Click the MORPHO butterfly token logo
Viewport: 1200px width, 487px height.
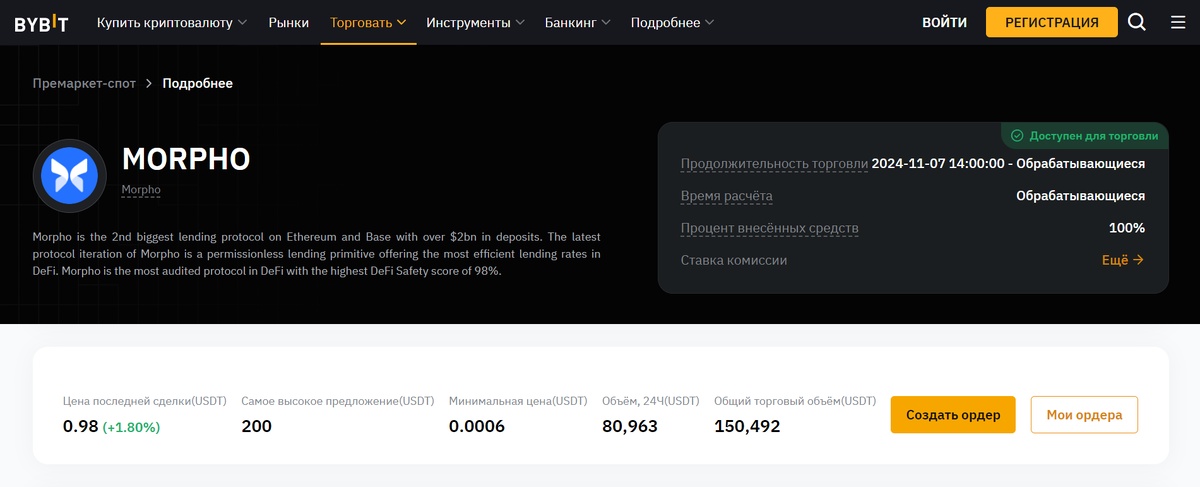pos(70,177)
